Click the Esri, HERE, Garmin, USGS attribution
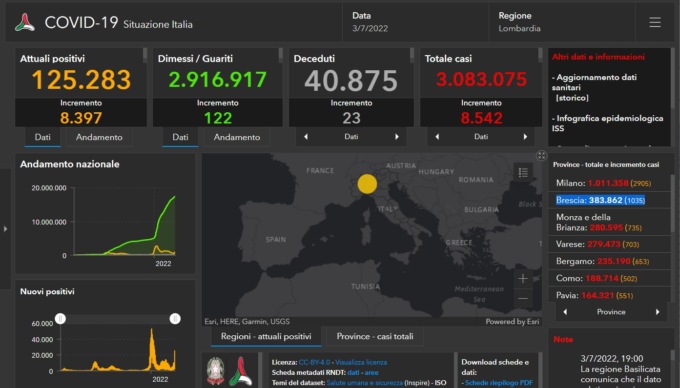680x388 pixels. click(x=247, y=322)
